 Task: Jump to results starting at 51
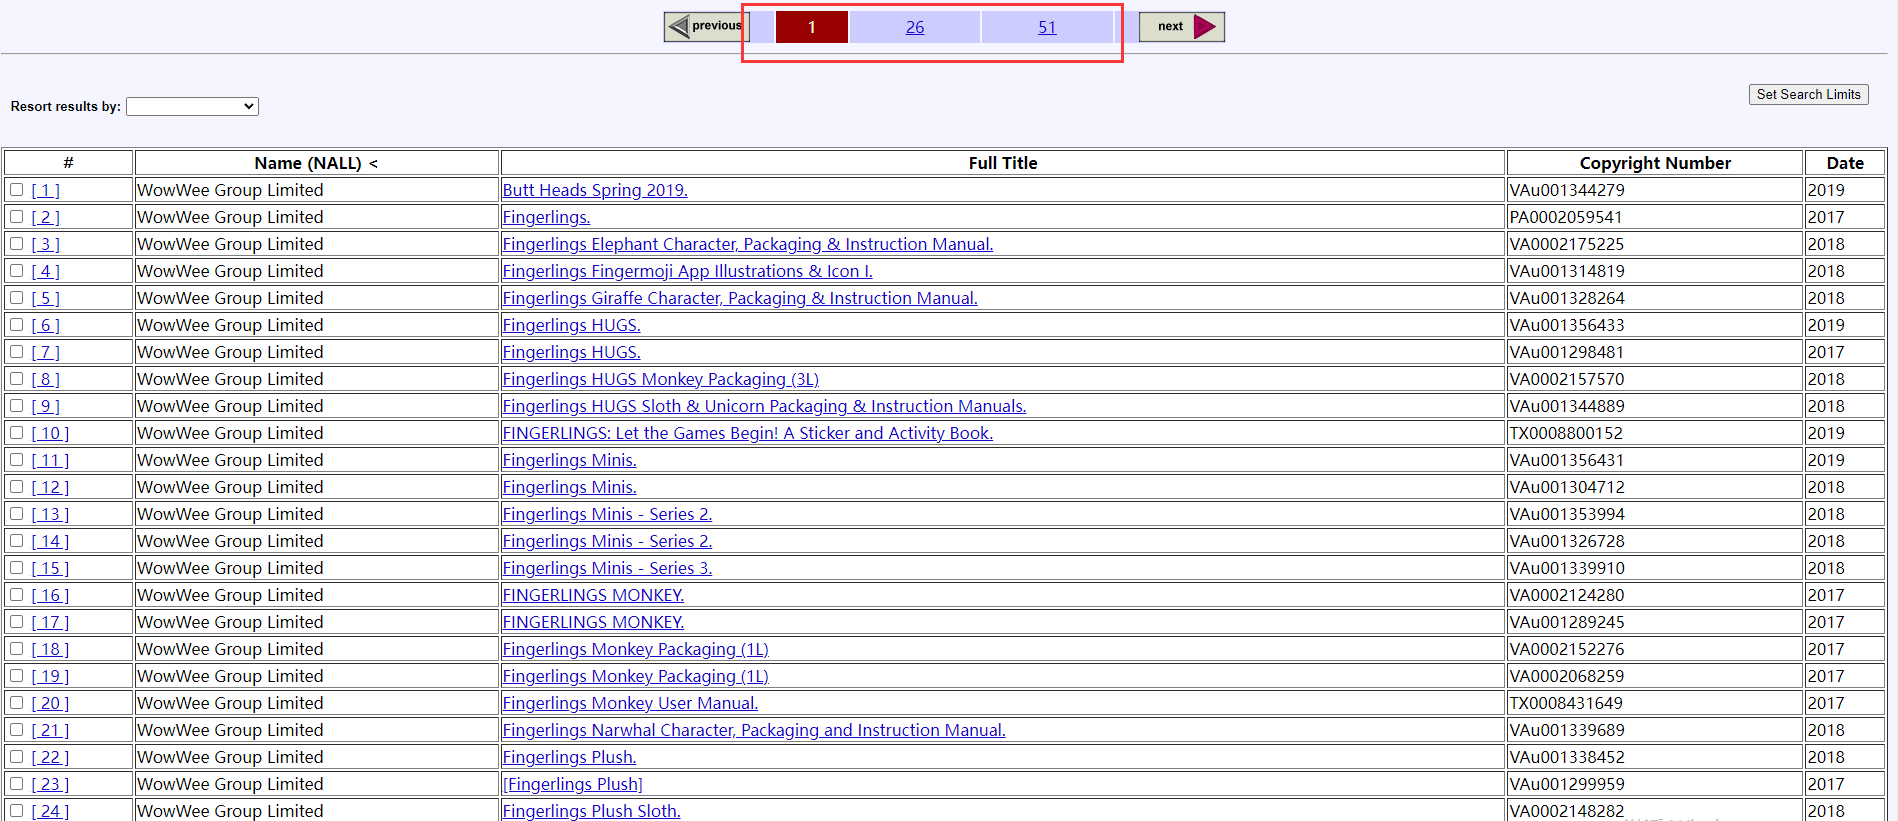pyautogui.click(x=1047, y=27)
